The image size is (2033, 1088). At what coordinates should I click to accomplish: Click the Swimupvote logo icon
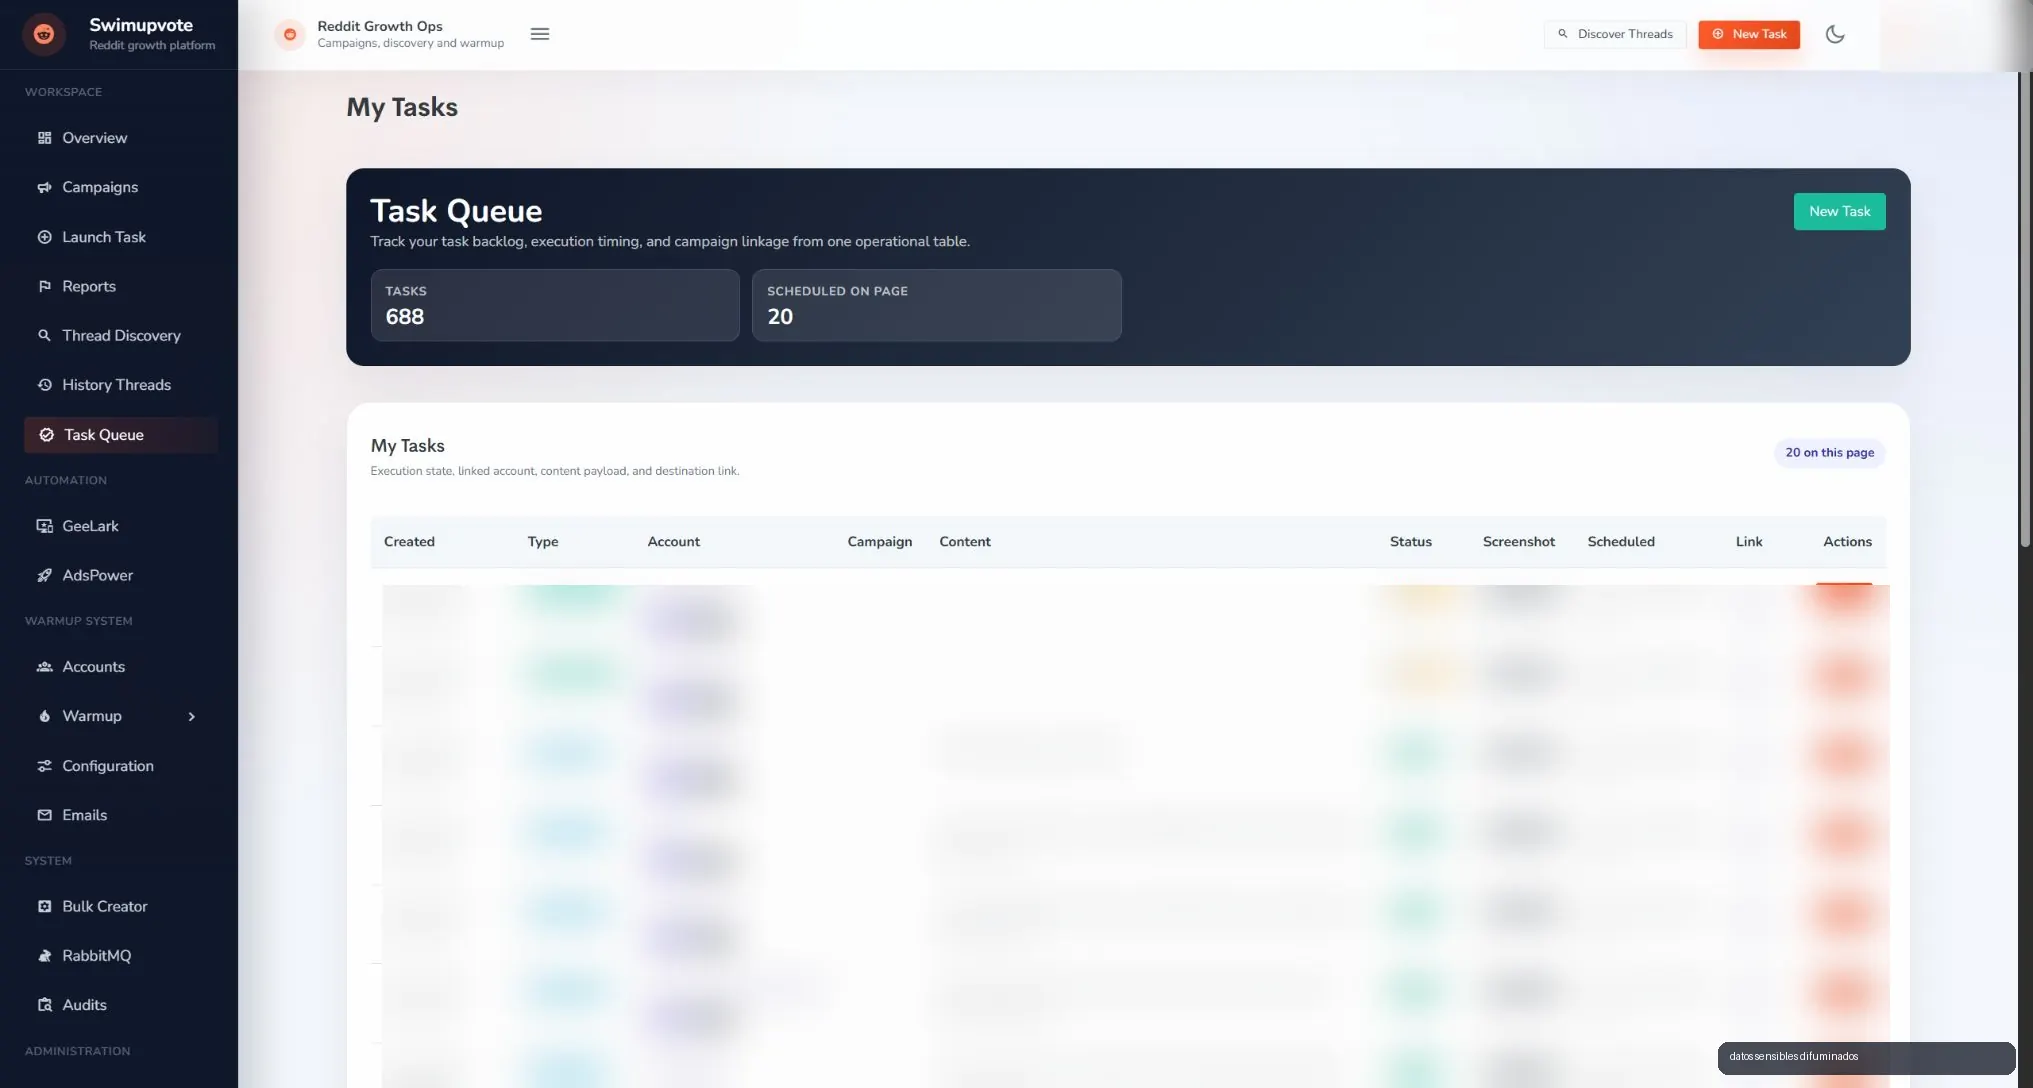pos(44,34)
